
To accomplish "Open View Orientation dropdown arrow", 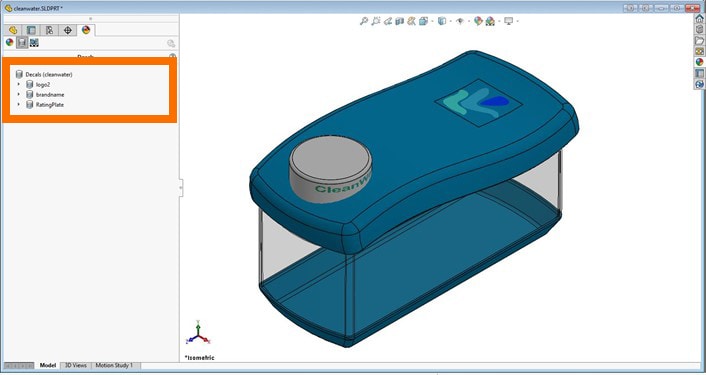I will 432,21.
